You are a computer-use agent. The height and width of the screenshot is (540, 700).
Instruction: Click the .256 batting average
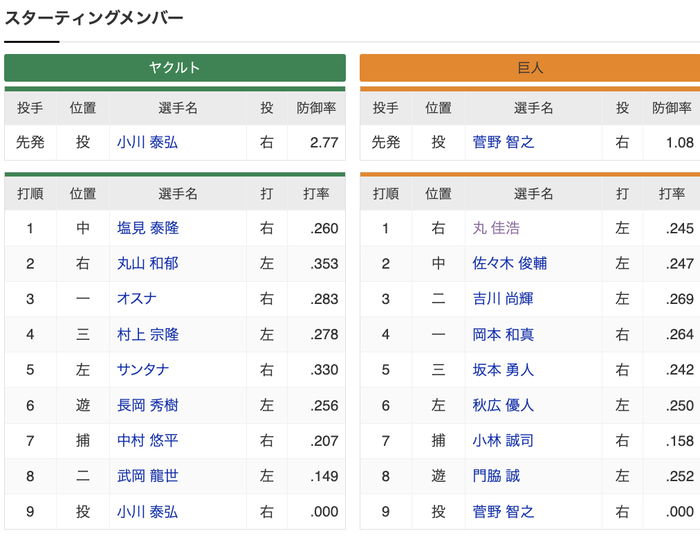point(324,406)
